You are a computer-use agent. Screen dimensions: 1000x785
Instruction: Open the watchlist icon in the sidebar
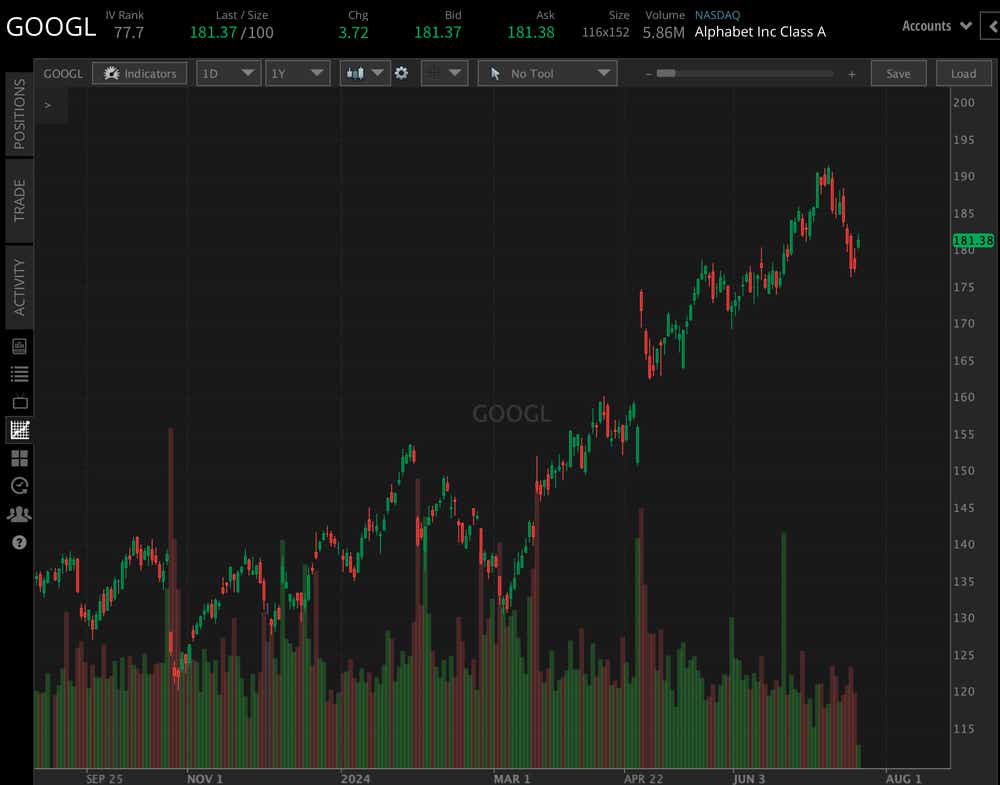coord(16,373)
